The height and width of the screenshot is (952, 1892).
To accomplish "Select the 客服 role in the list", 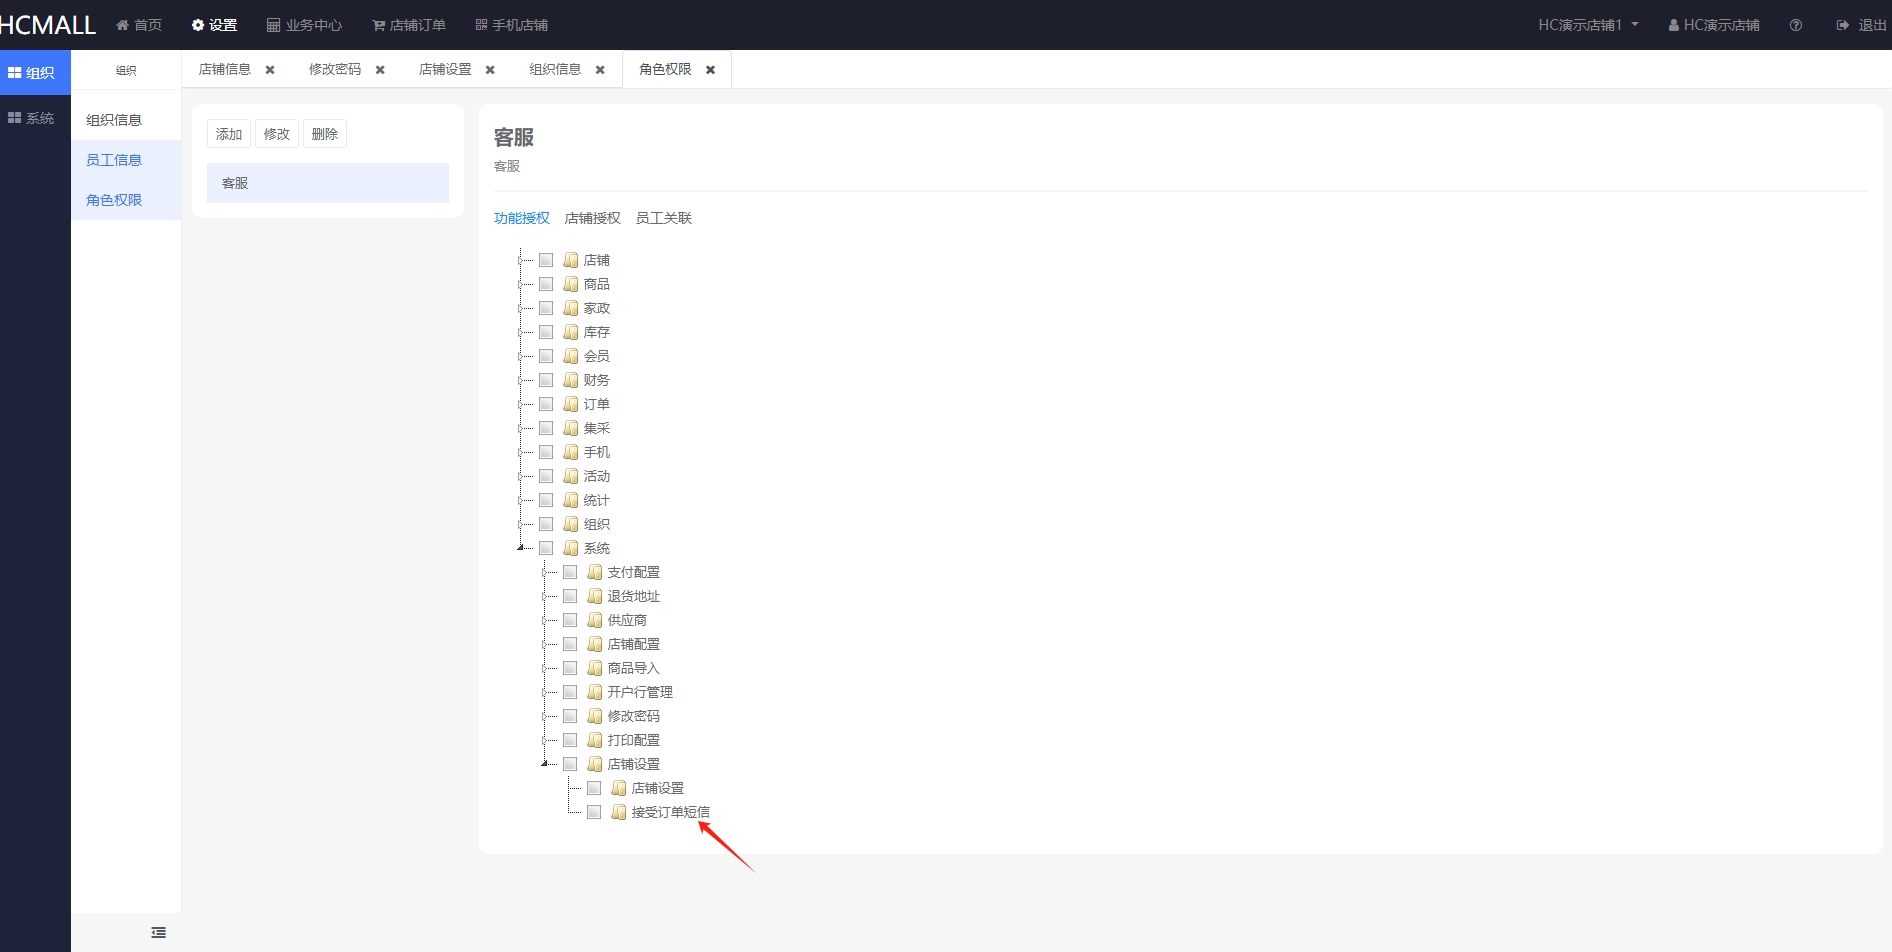I will pyautogui.click(x=328, y=183).
